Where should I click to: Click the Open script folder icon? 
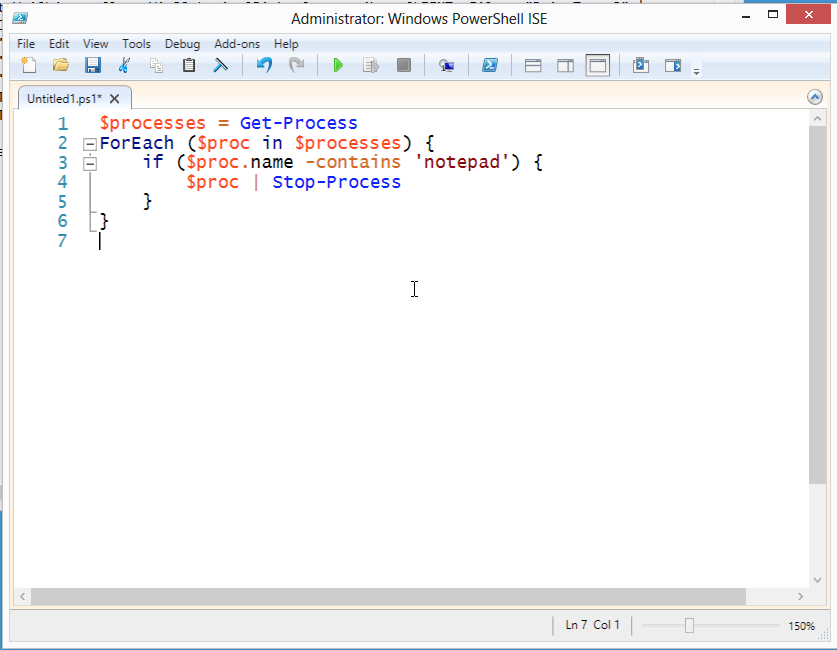61,66
